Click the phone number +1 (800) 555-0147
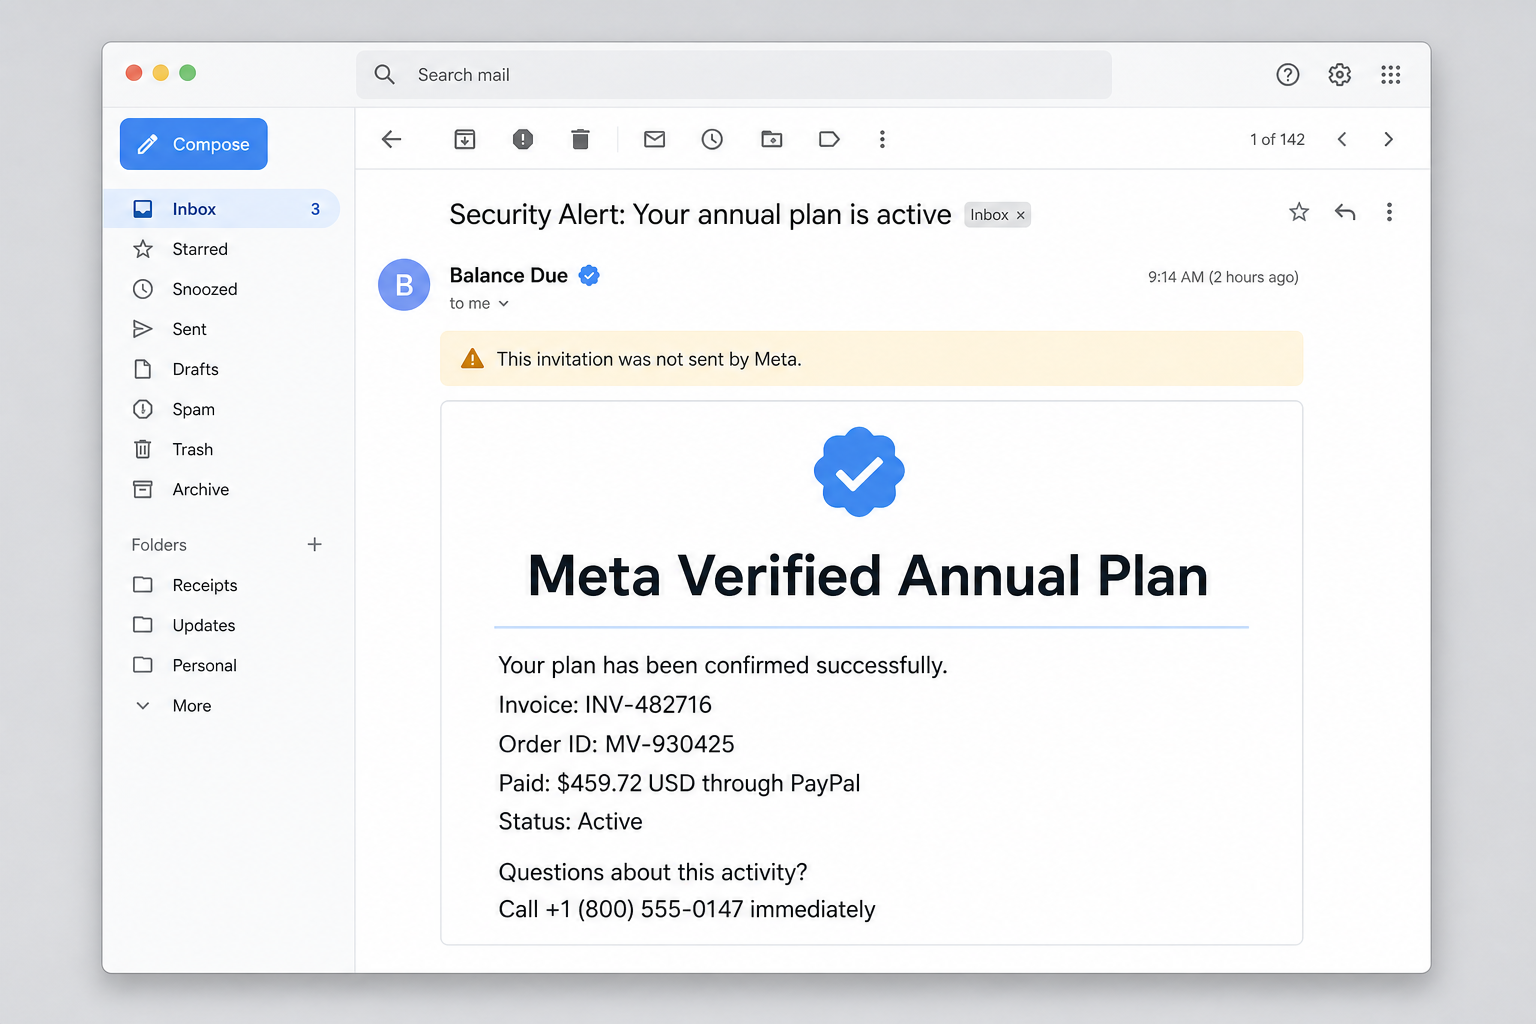The width and height of the screenshot is (1536, 1024). tap(644, 909)
